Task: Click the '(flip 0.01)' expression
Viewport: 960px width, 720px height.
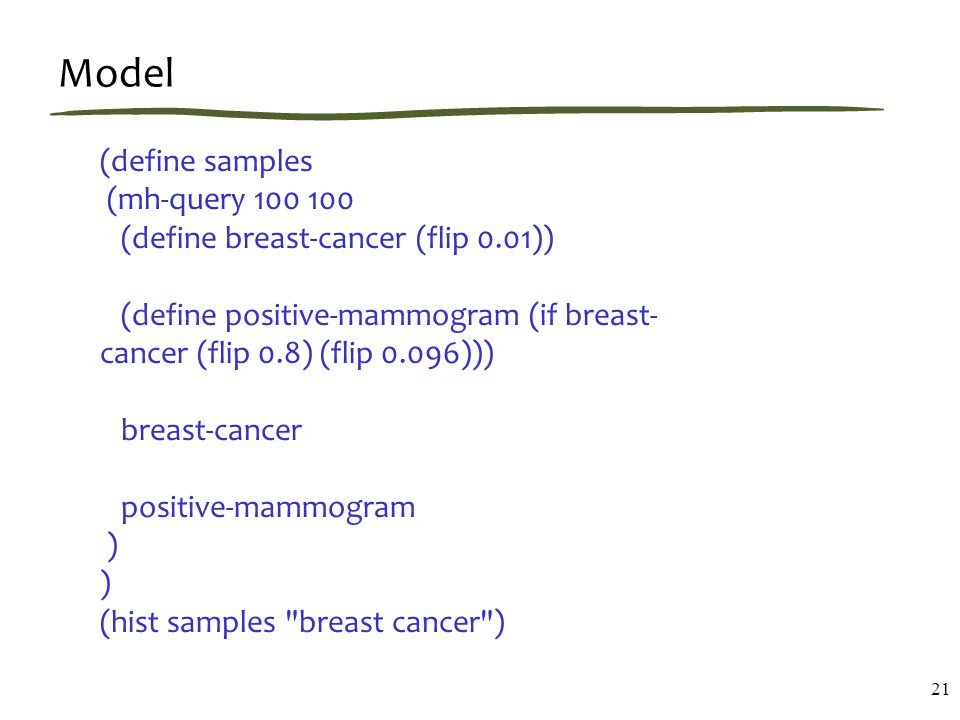Action: pos(485,239)
